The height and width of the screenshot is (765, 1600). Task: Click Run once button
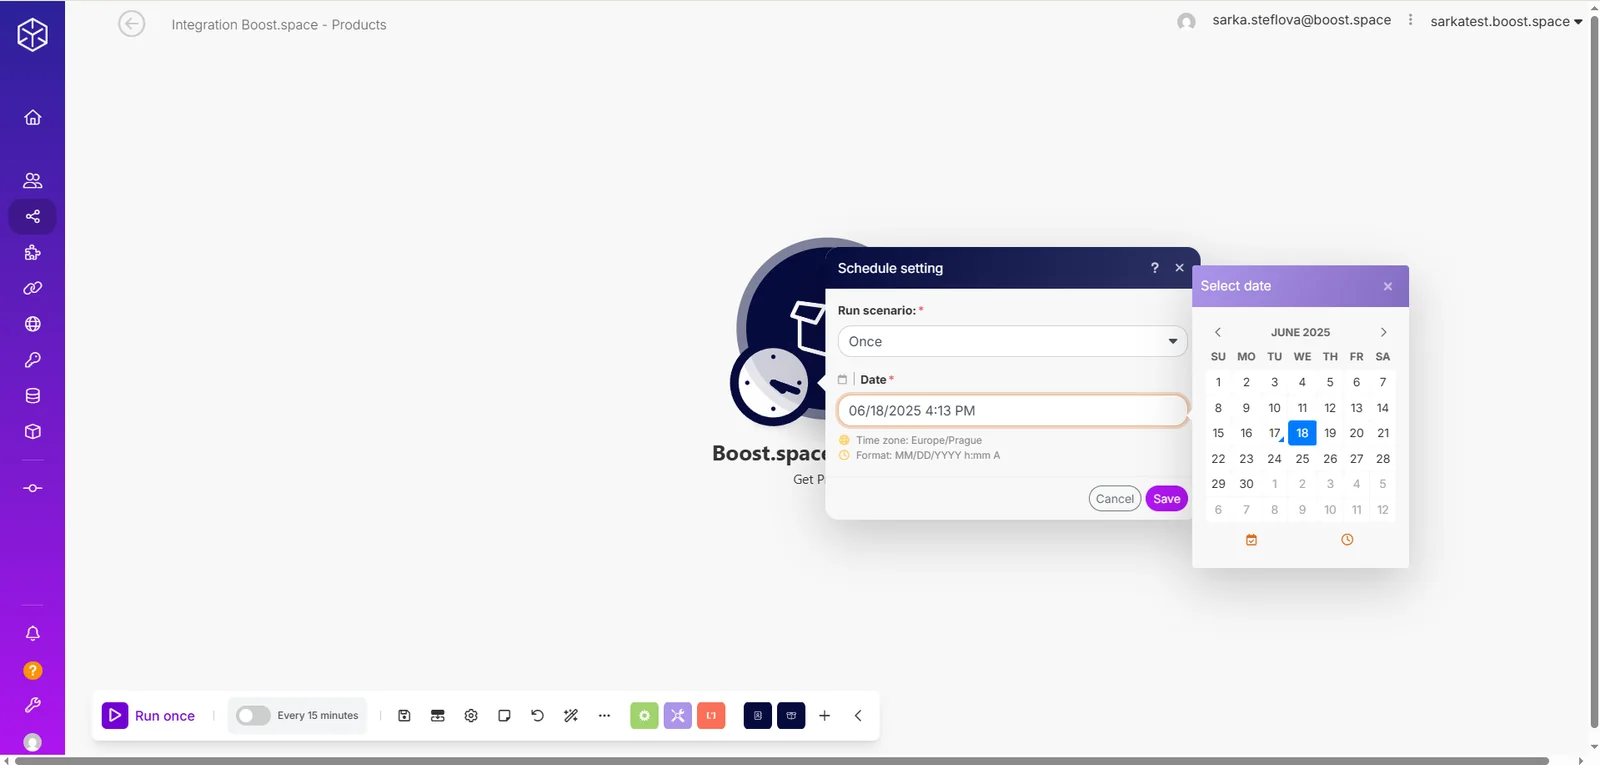pyautogui.click(x=149, y=716)
